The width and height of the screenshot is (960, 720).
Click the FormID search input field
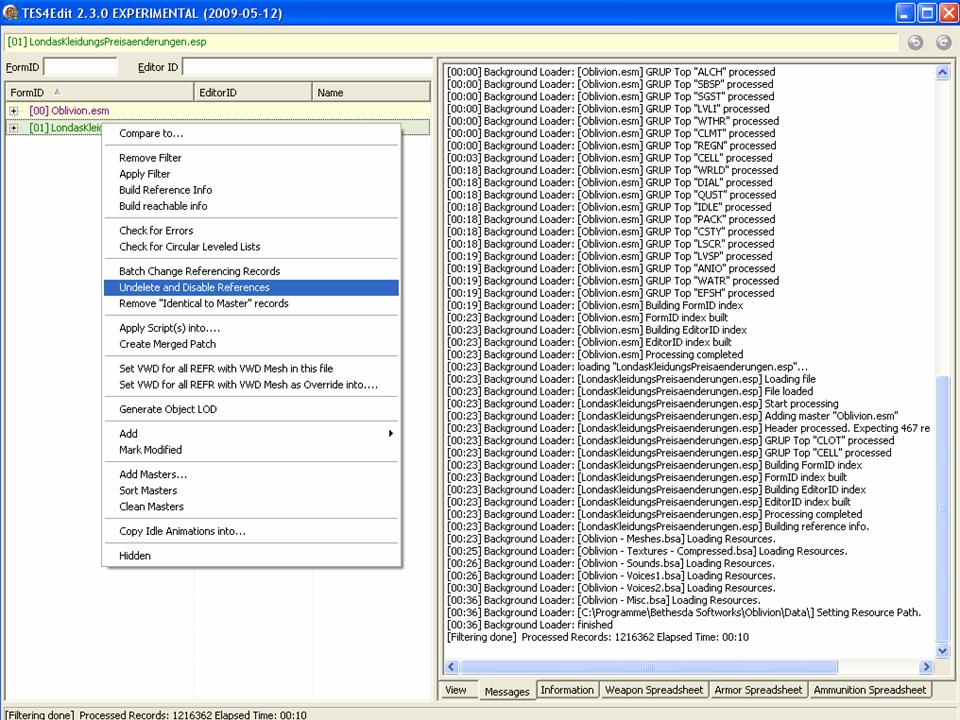point(80,67)
